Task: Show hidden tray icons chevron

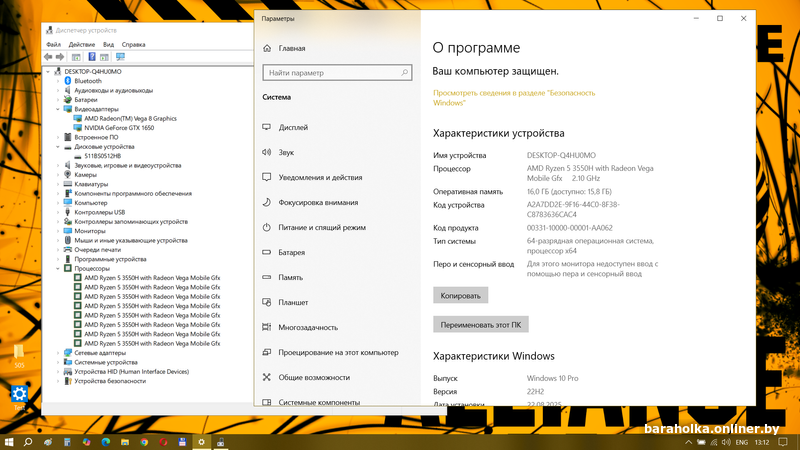Action: click(688, 442)
